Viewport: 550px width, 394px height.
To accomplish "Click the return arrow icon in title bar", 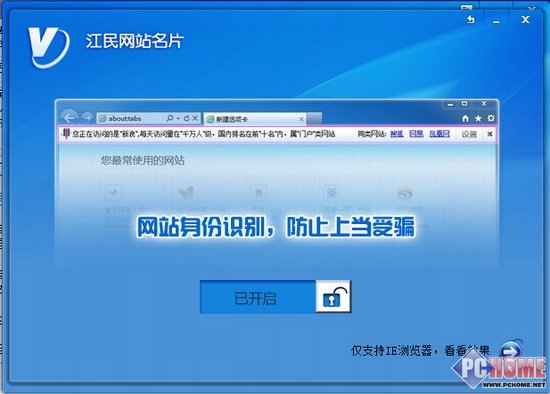I will click(x=471, y=19).
